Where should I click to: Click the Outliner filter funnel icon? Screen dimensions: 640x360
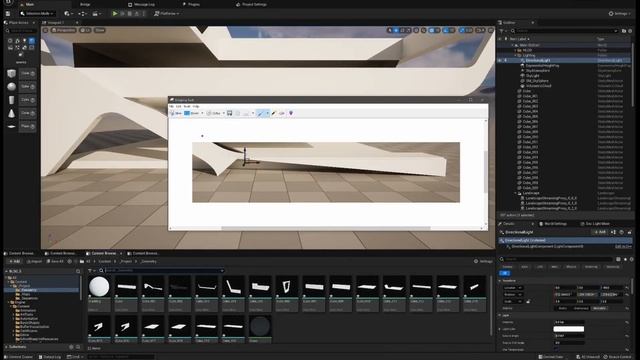pyautogui.click(x=502, y=31)
